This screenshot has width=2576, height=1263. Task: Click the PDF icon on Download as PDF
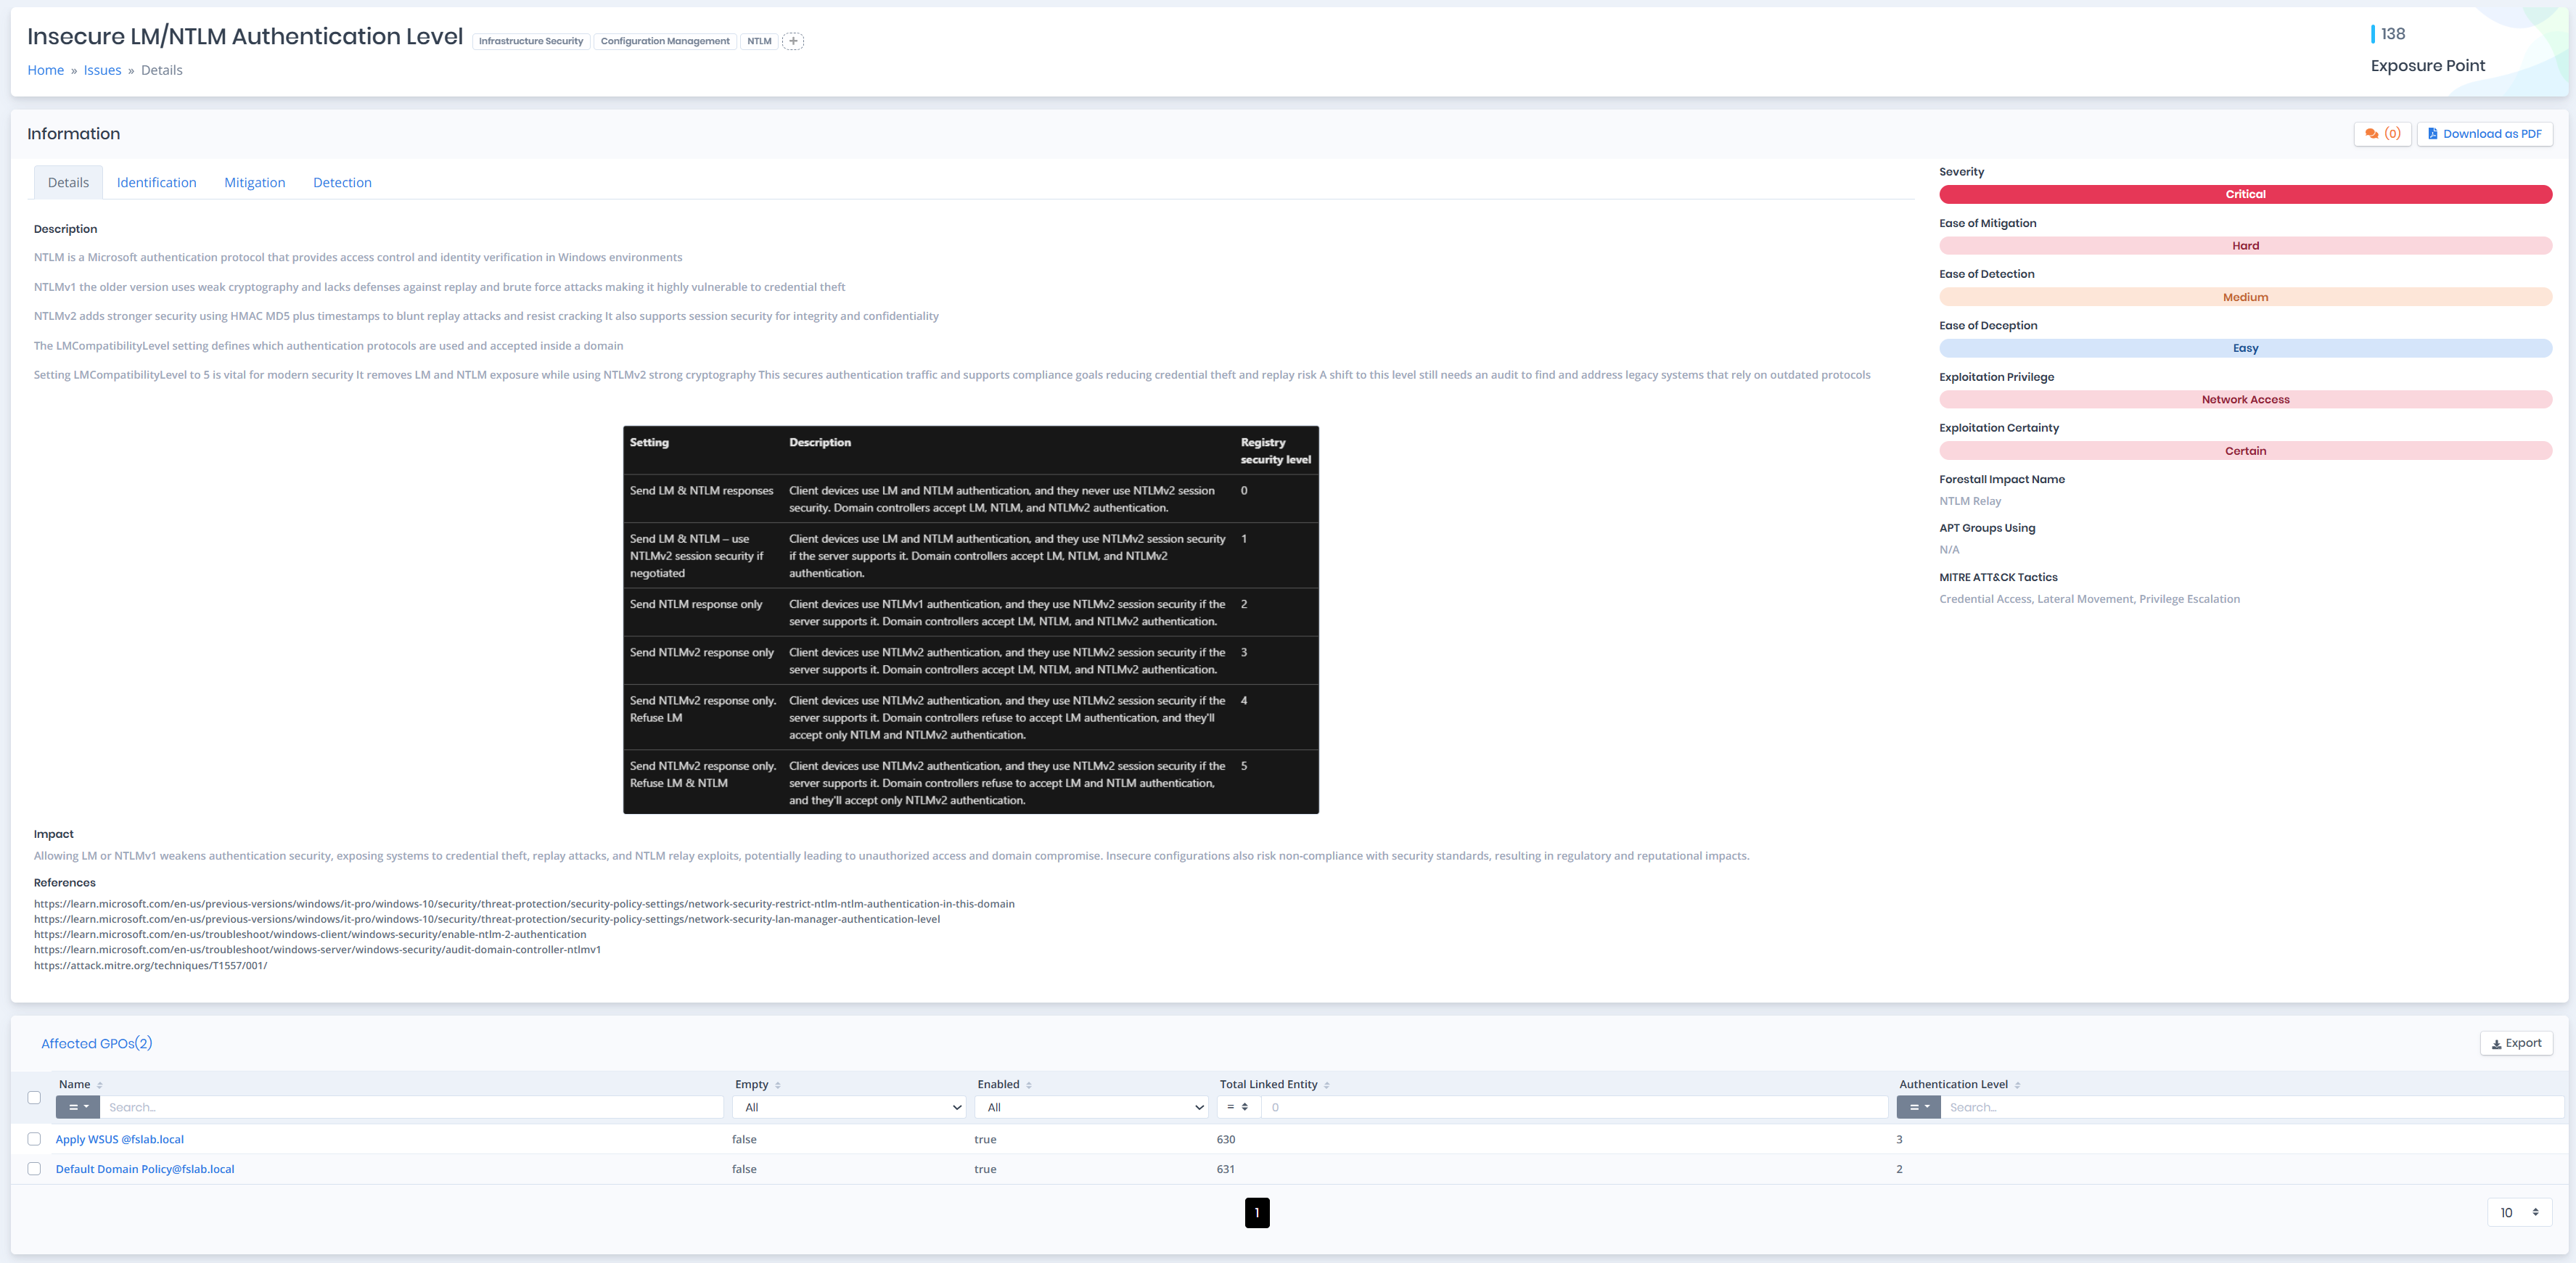click(2434, 133)
